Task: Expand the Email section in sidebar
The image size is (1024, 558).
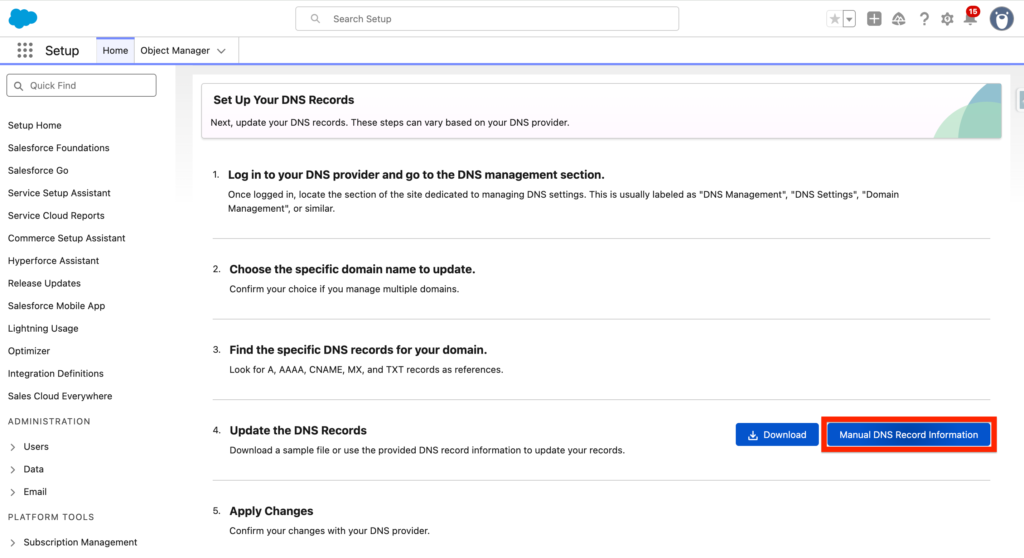Action: pyautogui.click(x=13, y=492)
